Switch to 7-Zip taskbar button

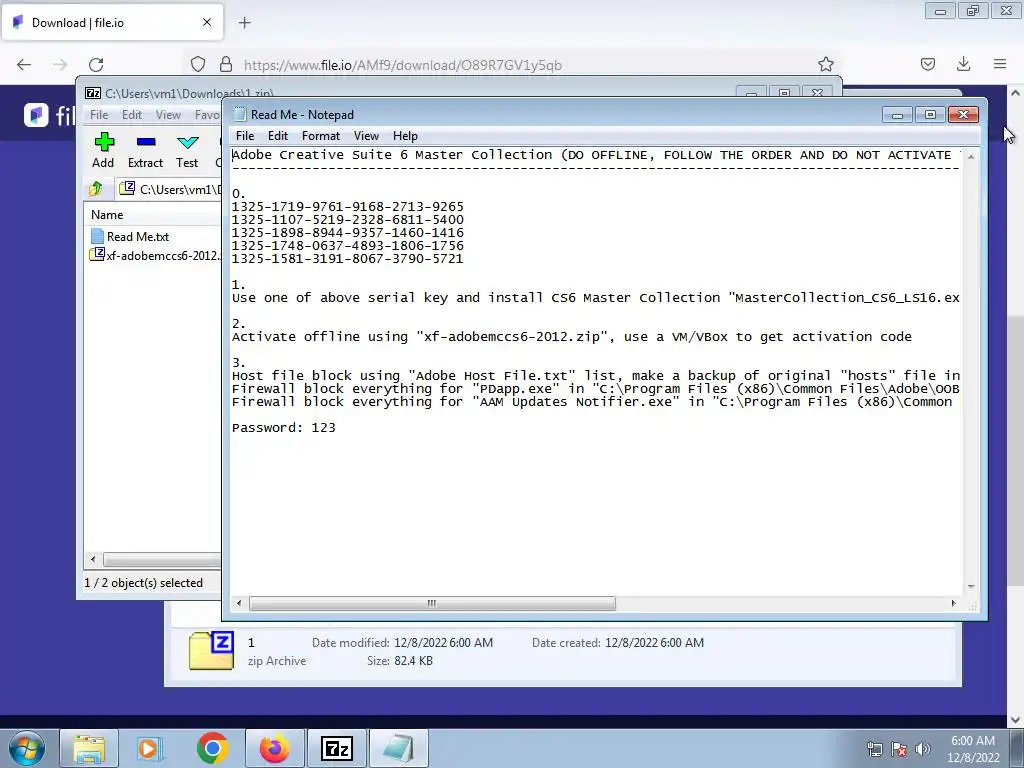pos(337,749)
